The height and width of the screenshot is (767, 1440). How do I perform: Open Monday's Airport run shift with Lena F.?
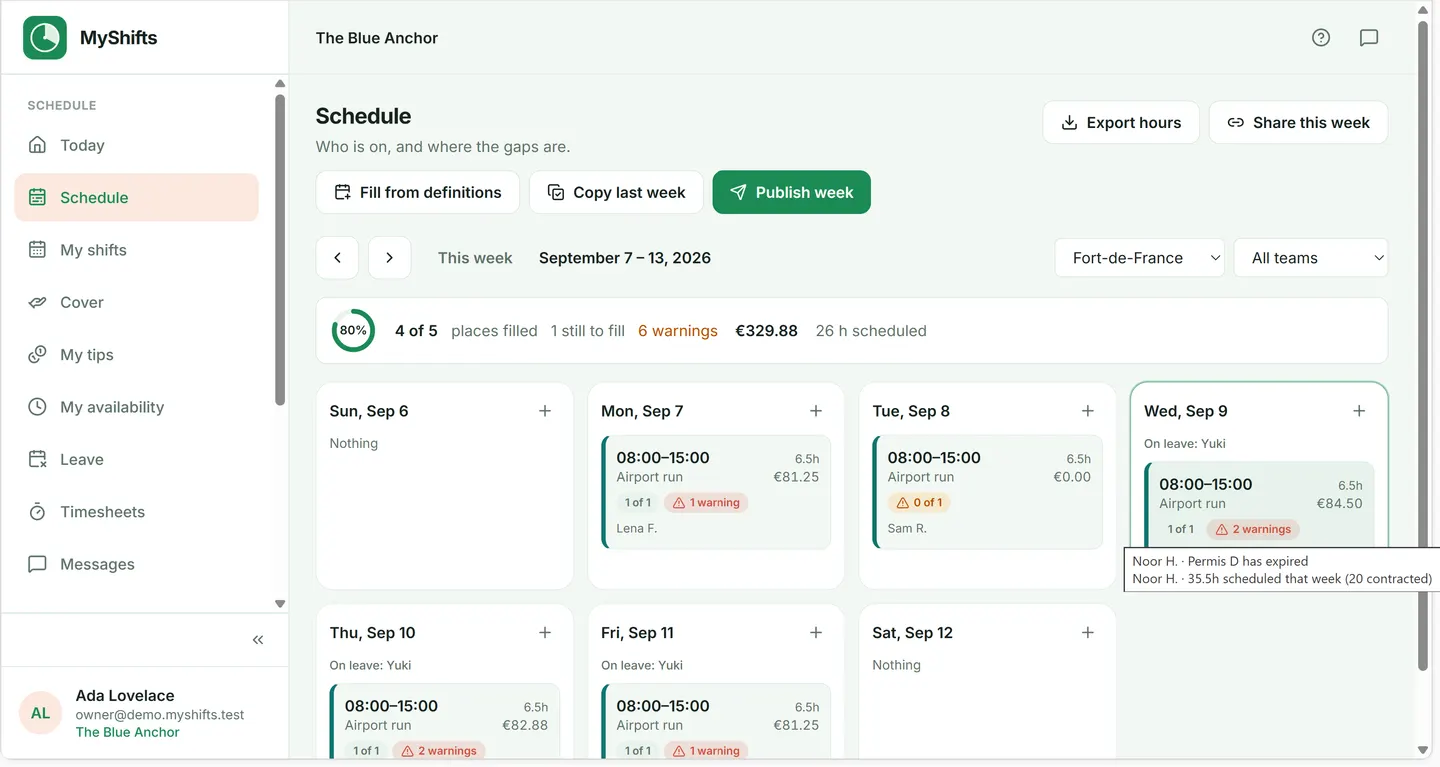[x=717, y=492]
